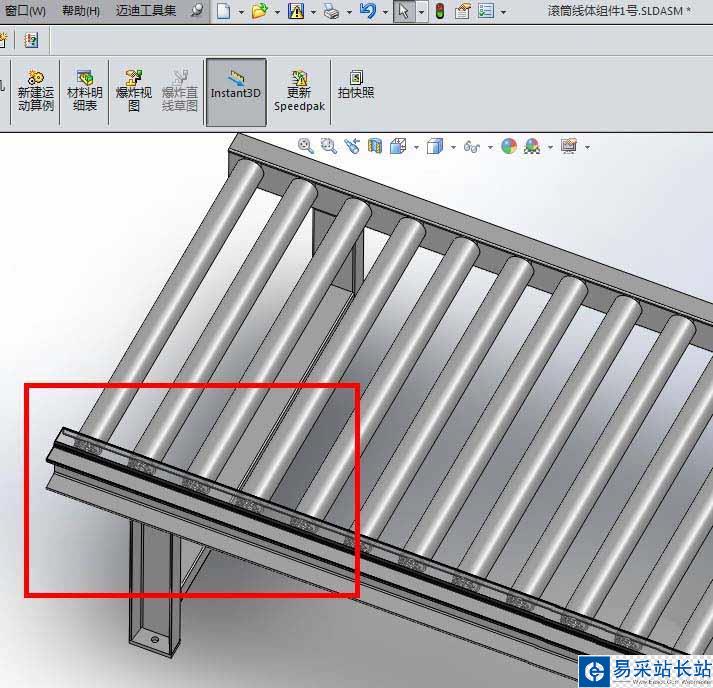Viewport: 713px width, 688px height.
Task: Click 更新 Speedpak button
Action: (x=299, y=91)
